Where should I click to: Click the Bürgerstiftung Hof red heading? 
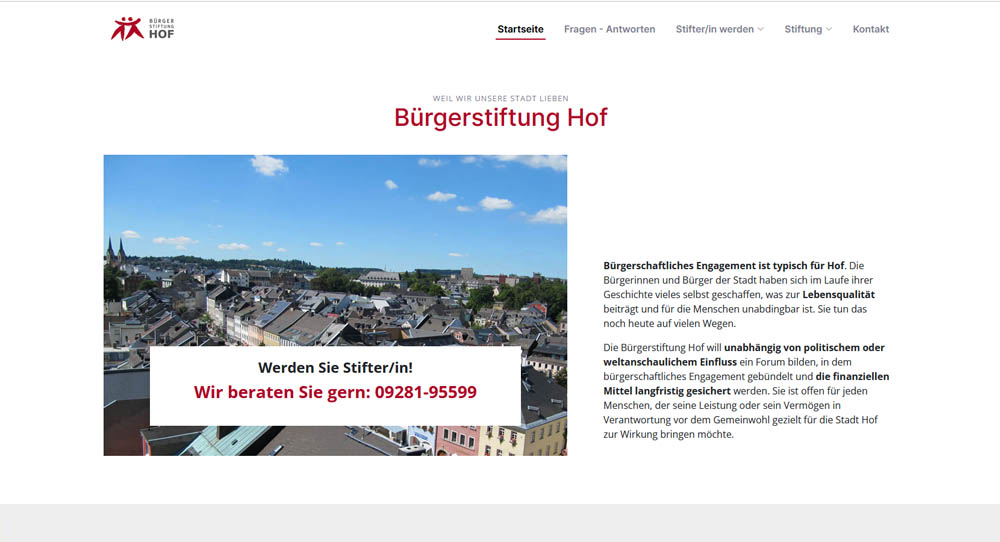click(x=501, y=117)
